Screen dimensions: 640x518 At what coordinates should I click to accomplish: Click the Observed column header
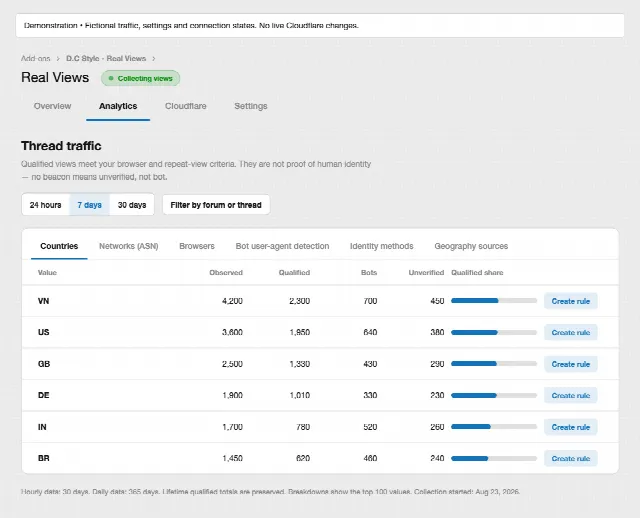point(226,273)
